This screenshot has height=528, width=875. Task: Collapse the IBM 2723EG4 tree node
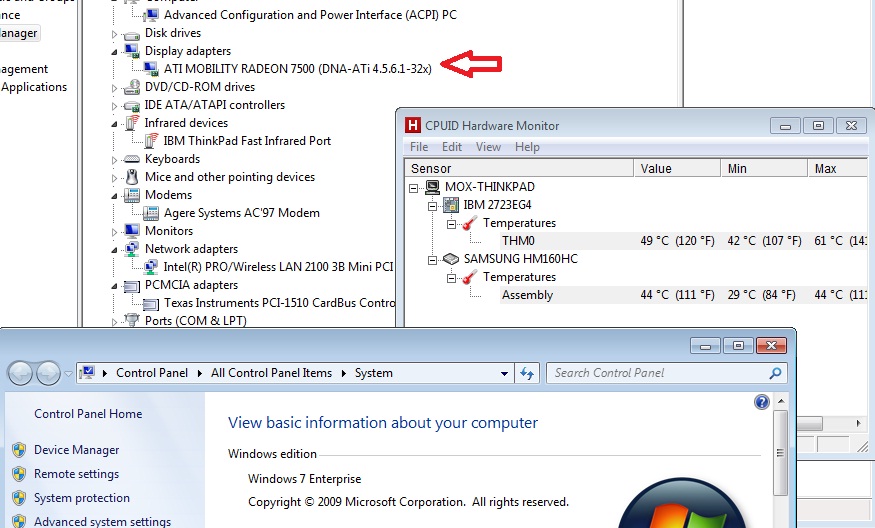tap(432, 206)
